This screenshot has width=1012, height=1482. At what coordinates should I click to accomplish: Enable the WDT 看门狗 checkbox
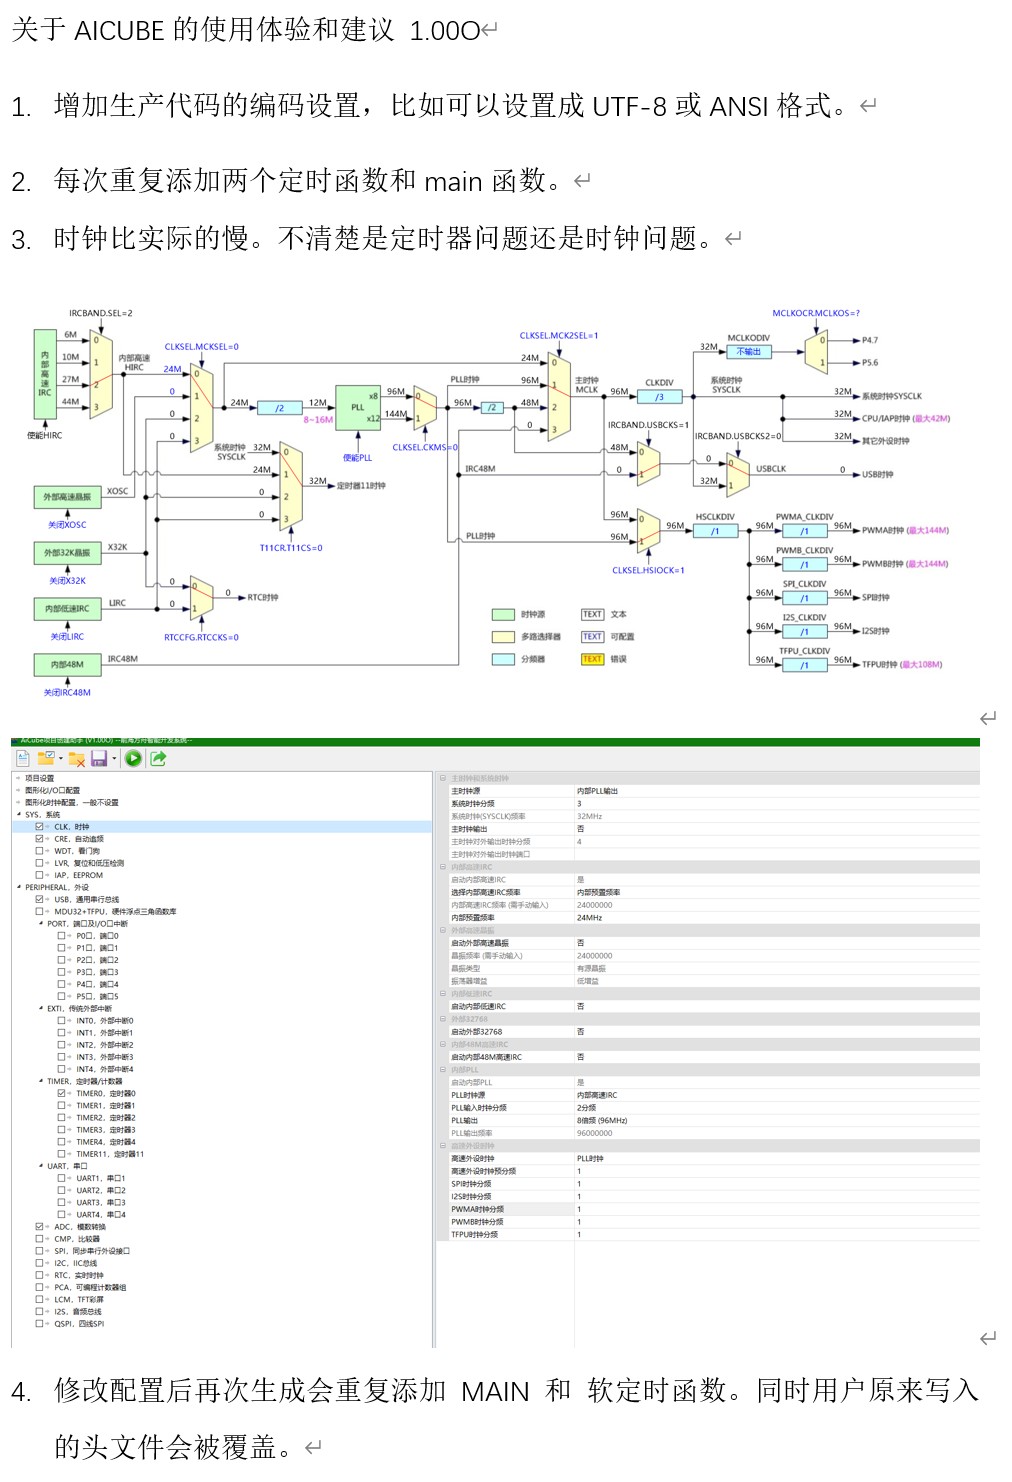click(39, 851)
